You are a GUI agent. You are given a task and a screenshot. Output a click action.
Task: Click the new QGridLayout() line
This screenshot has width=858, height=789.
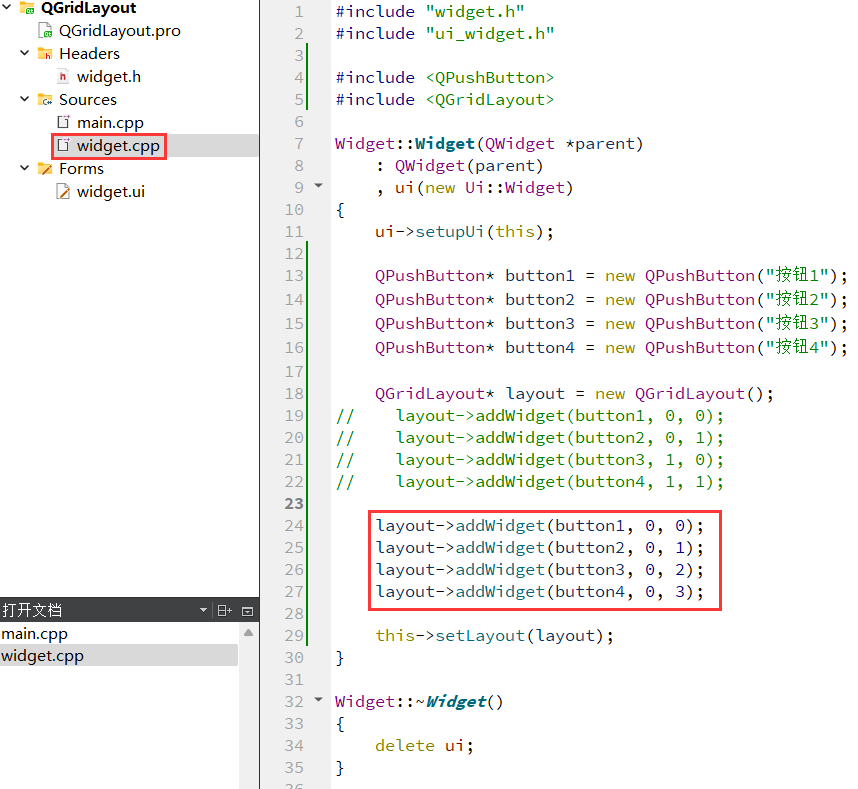[x=575, y=393]
